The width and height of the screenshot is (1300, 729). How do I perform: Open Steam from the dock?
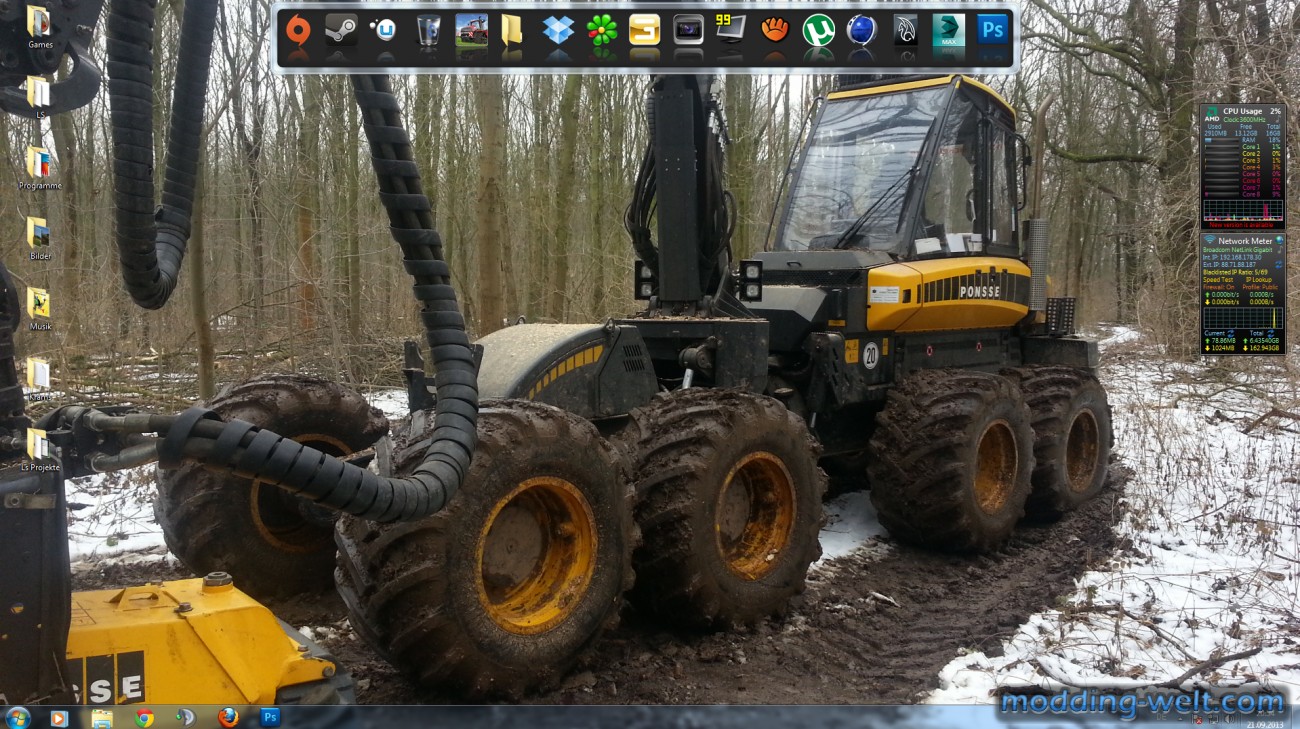click(341, 30)
